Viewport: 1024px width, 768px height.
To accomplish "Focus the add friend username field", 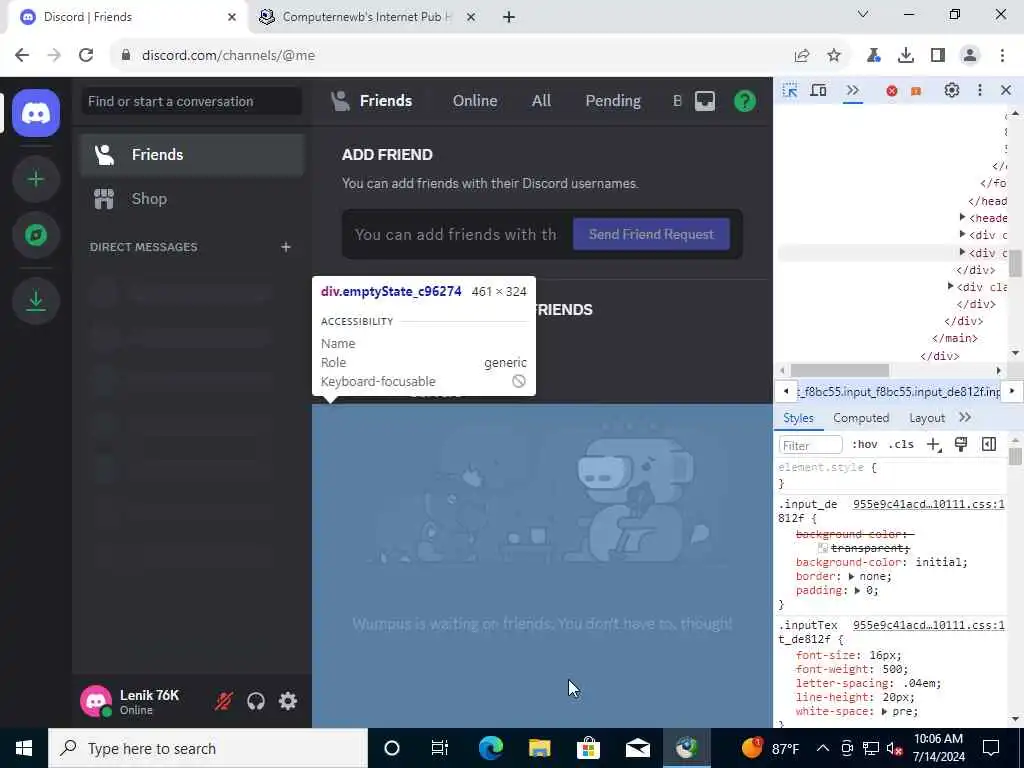I will point(457,234).
